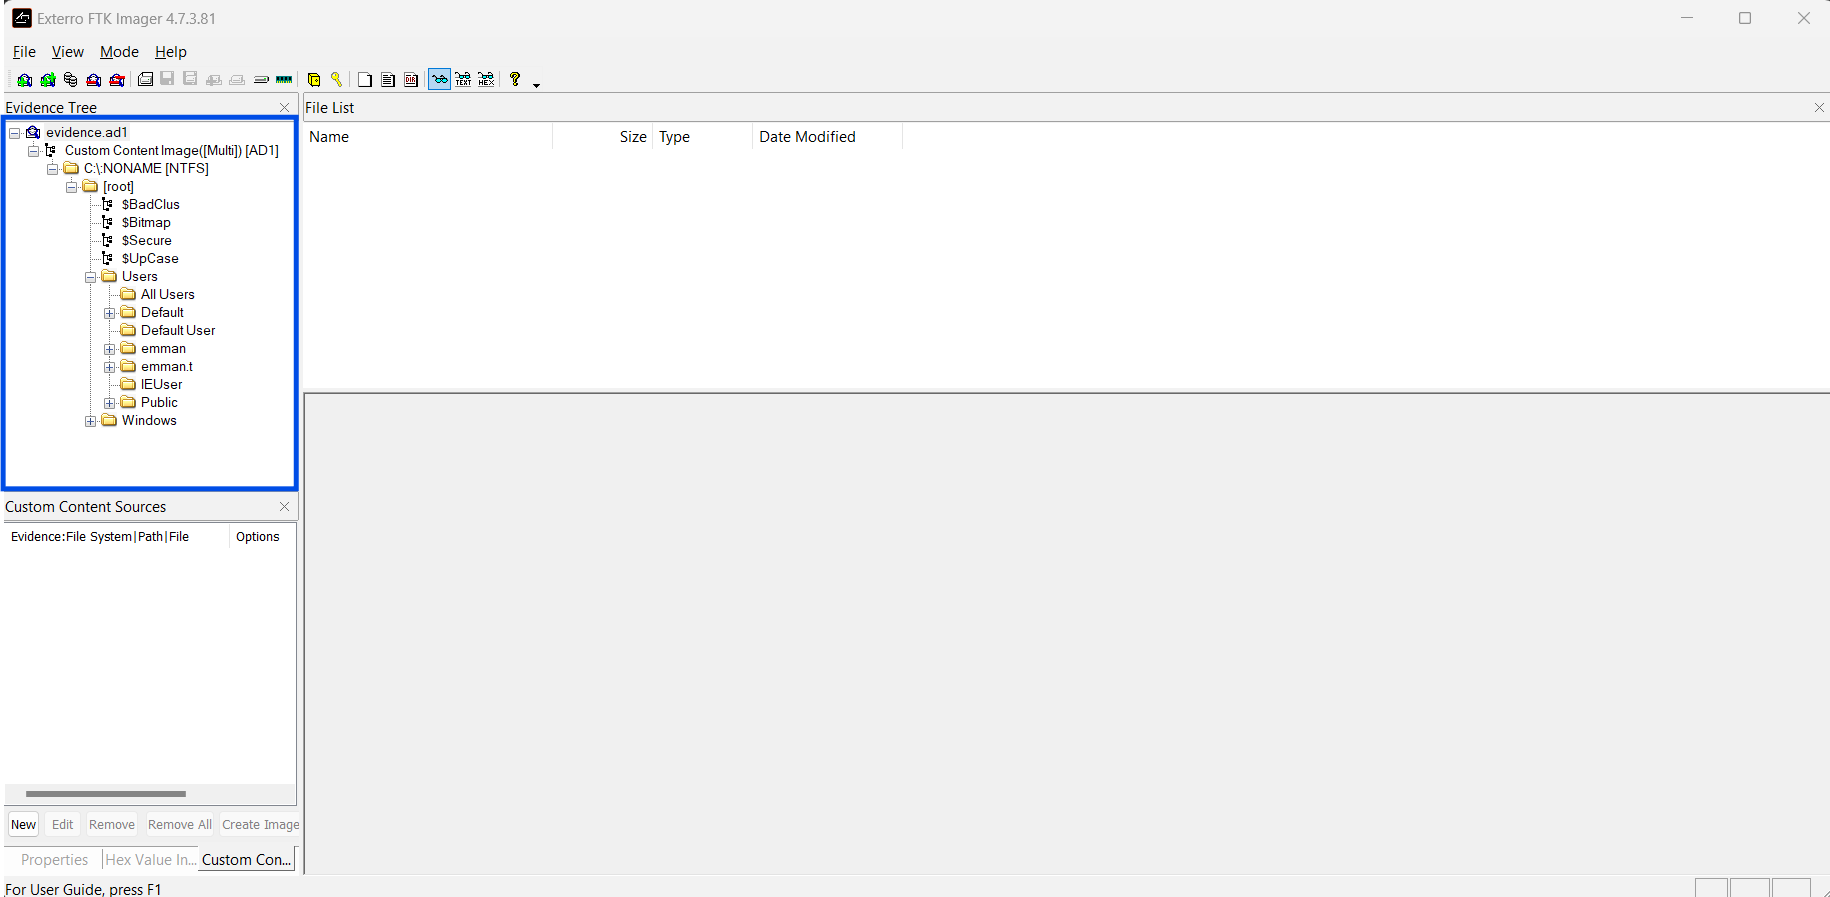Click the Export Directory Listing DIR icon
1830x897 pixels.
point(411,80)
